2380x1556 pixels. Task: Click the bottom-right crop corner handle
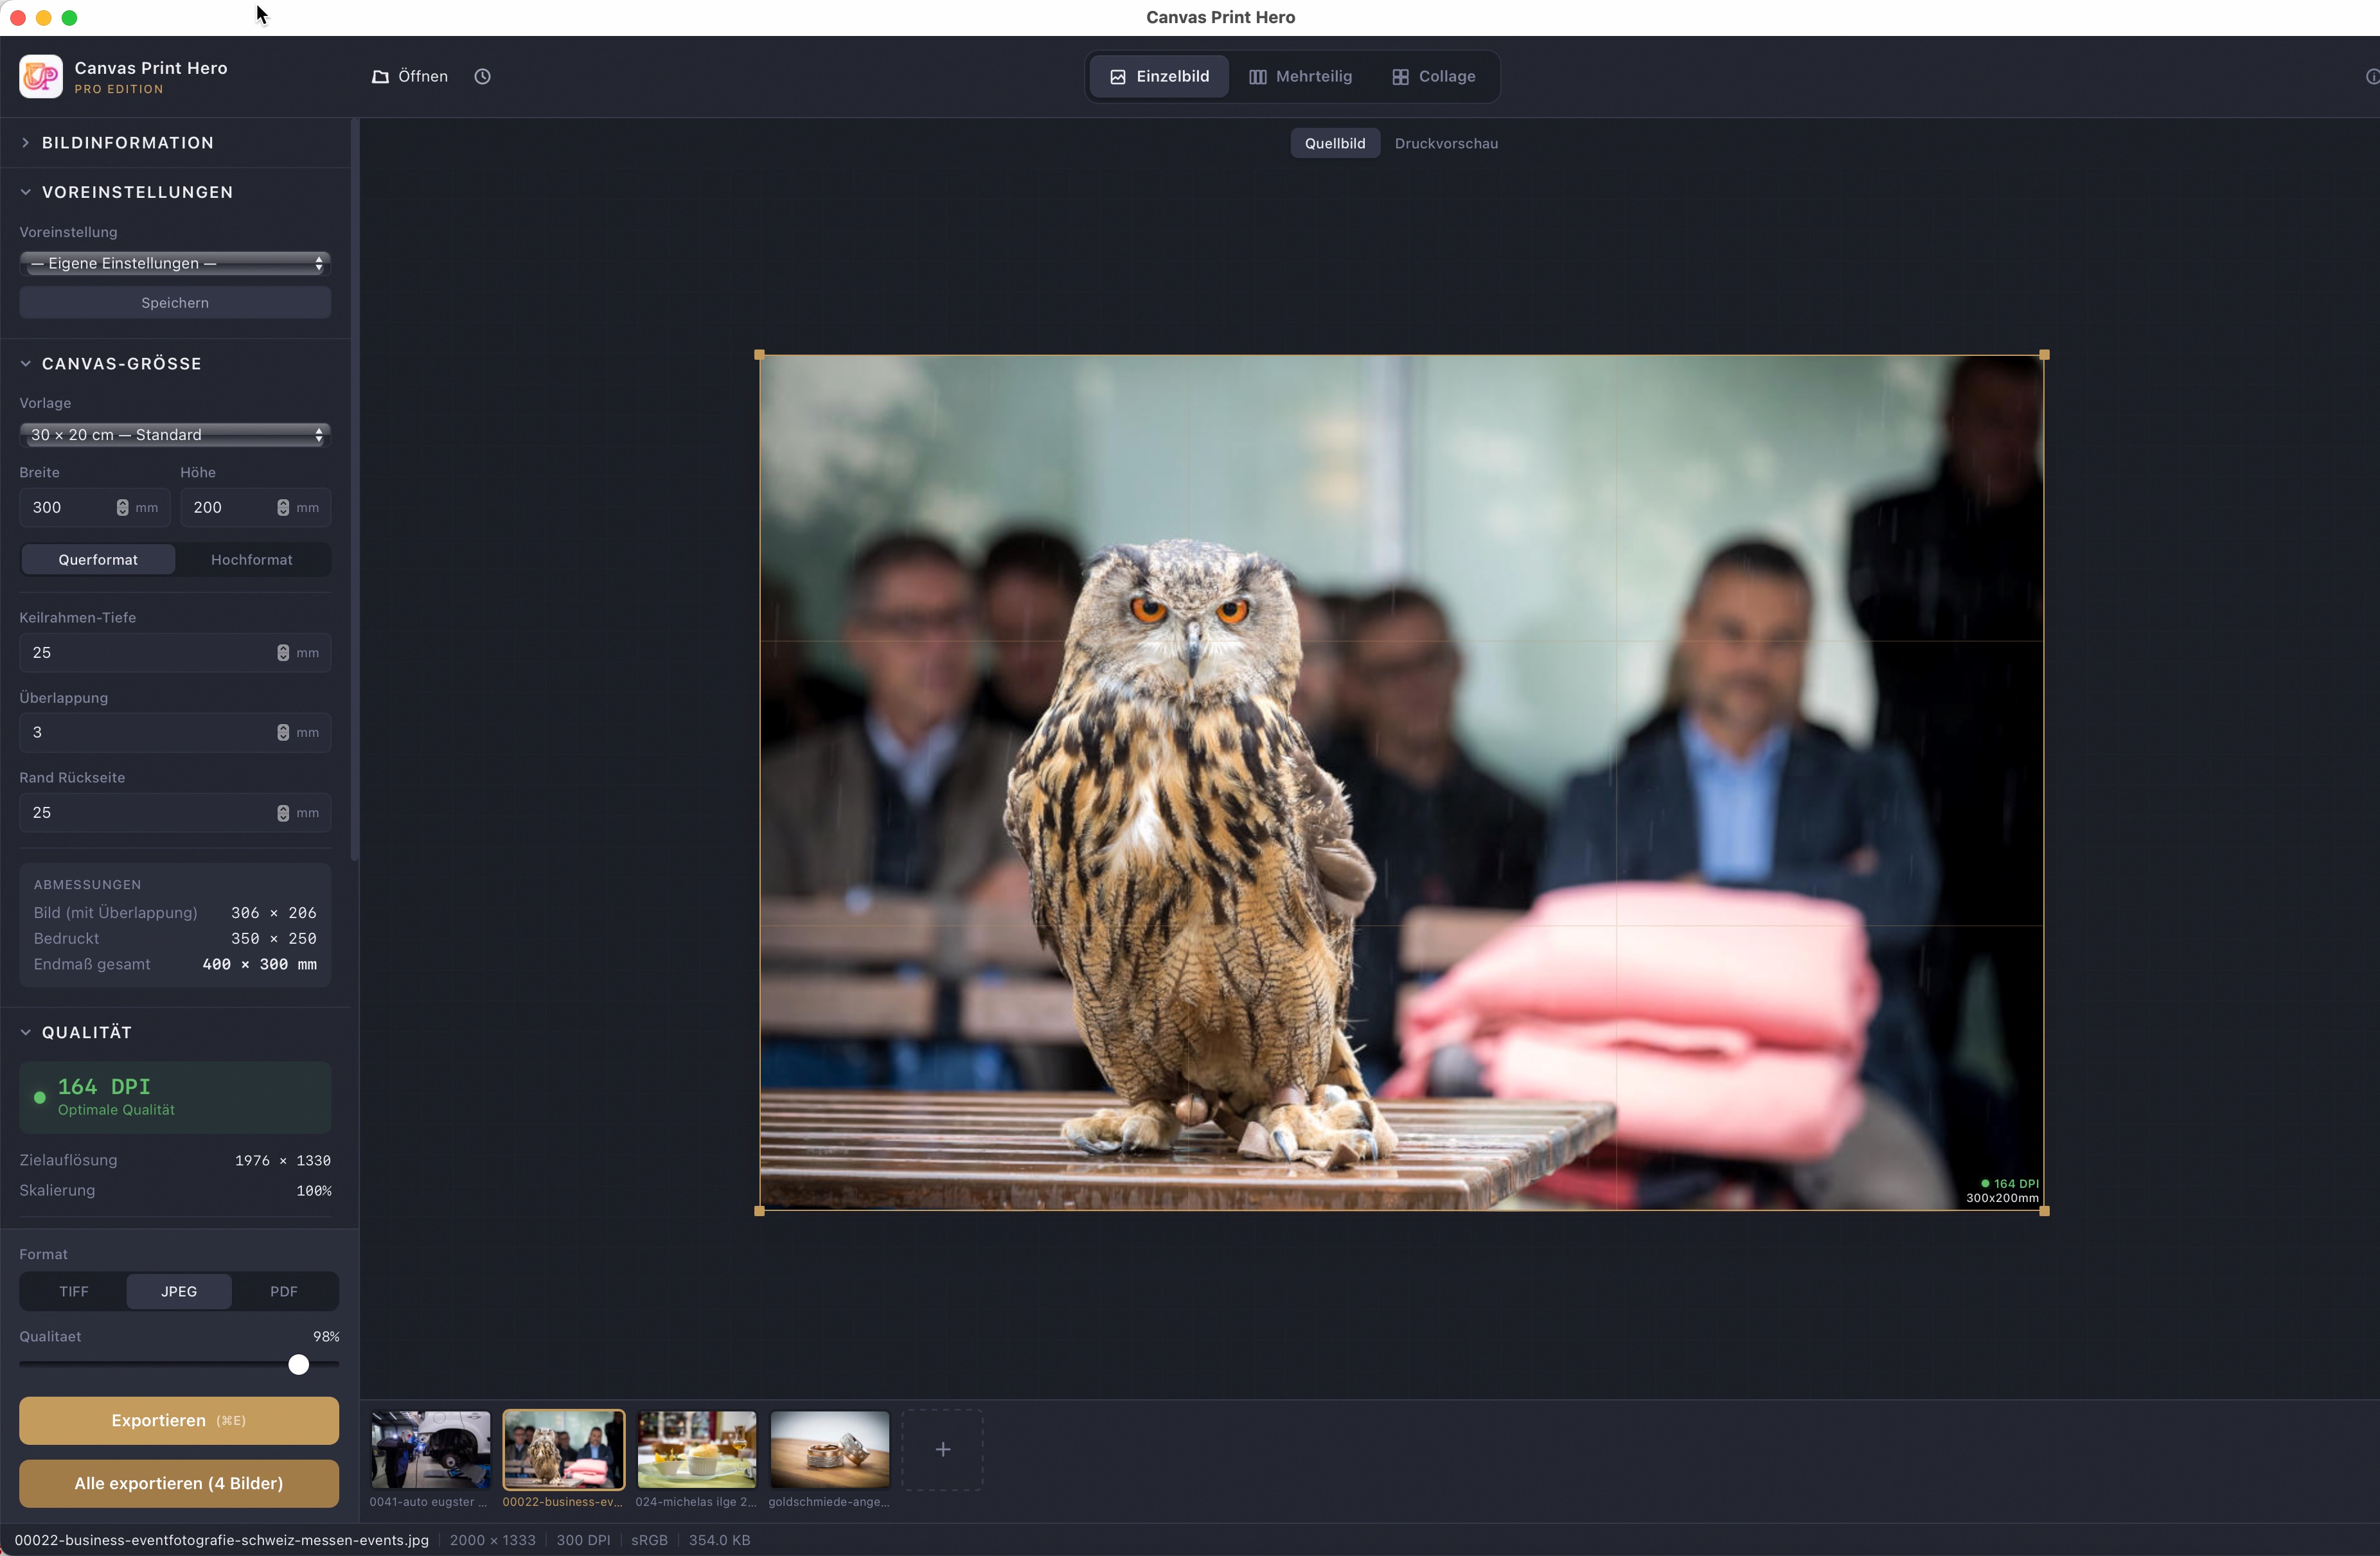[2044, 1211]
